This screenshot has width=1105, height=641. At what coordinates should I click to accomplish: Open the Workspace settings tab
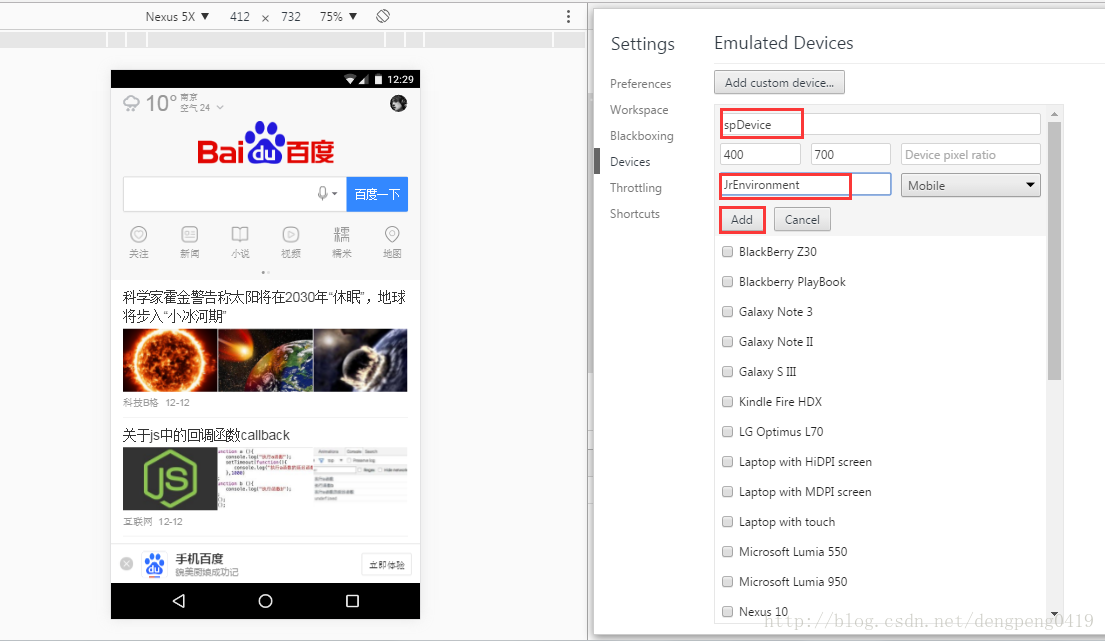click(x=639, y=110)
